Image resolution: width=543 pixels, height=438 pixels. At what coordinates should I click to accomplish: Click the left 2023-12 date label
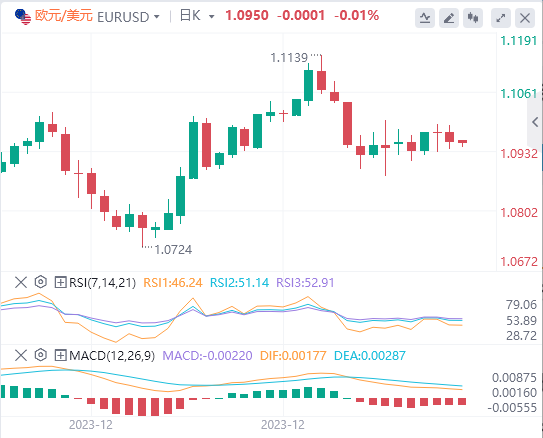point(91,425)
